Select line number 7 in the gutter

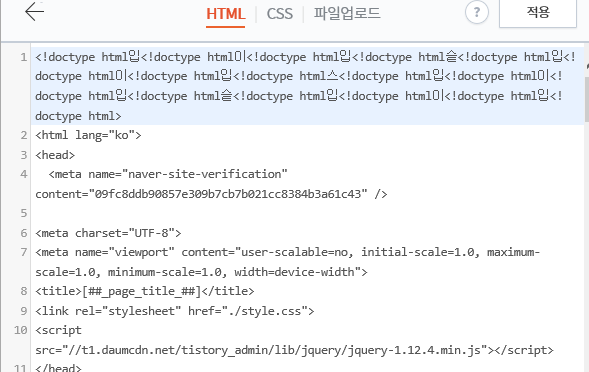point(24,252)
